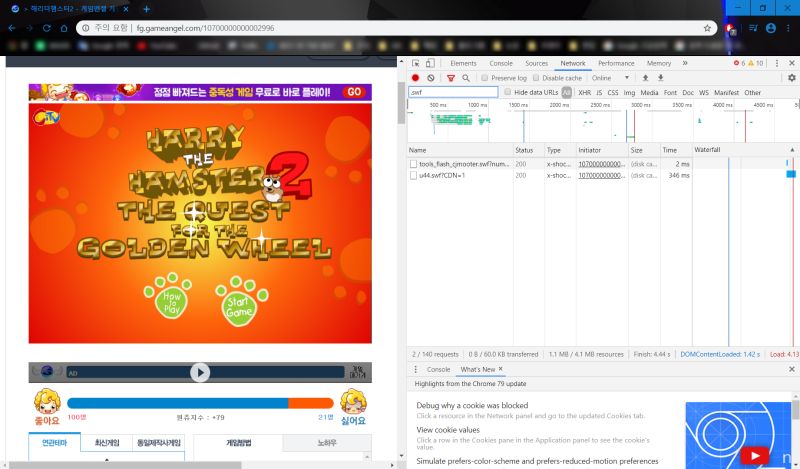Select the 노하우 tab
800x469 pixels.
327,442
